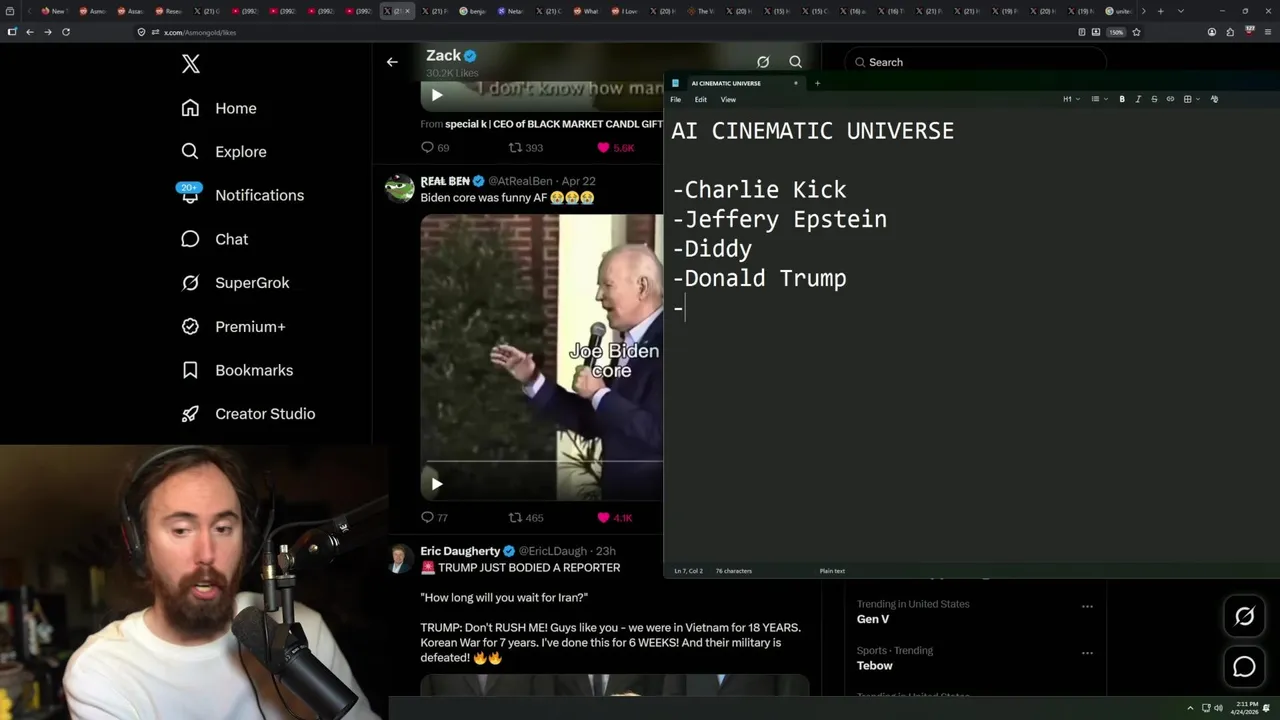The width and height of the screenshot is (1280, 720).
Task: Click REAL BEN's profile avatar
Action: (x=399, y=187)
